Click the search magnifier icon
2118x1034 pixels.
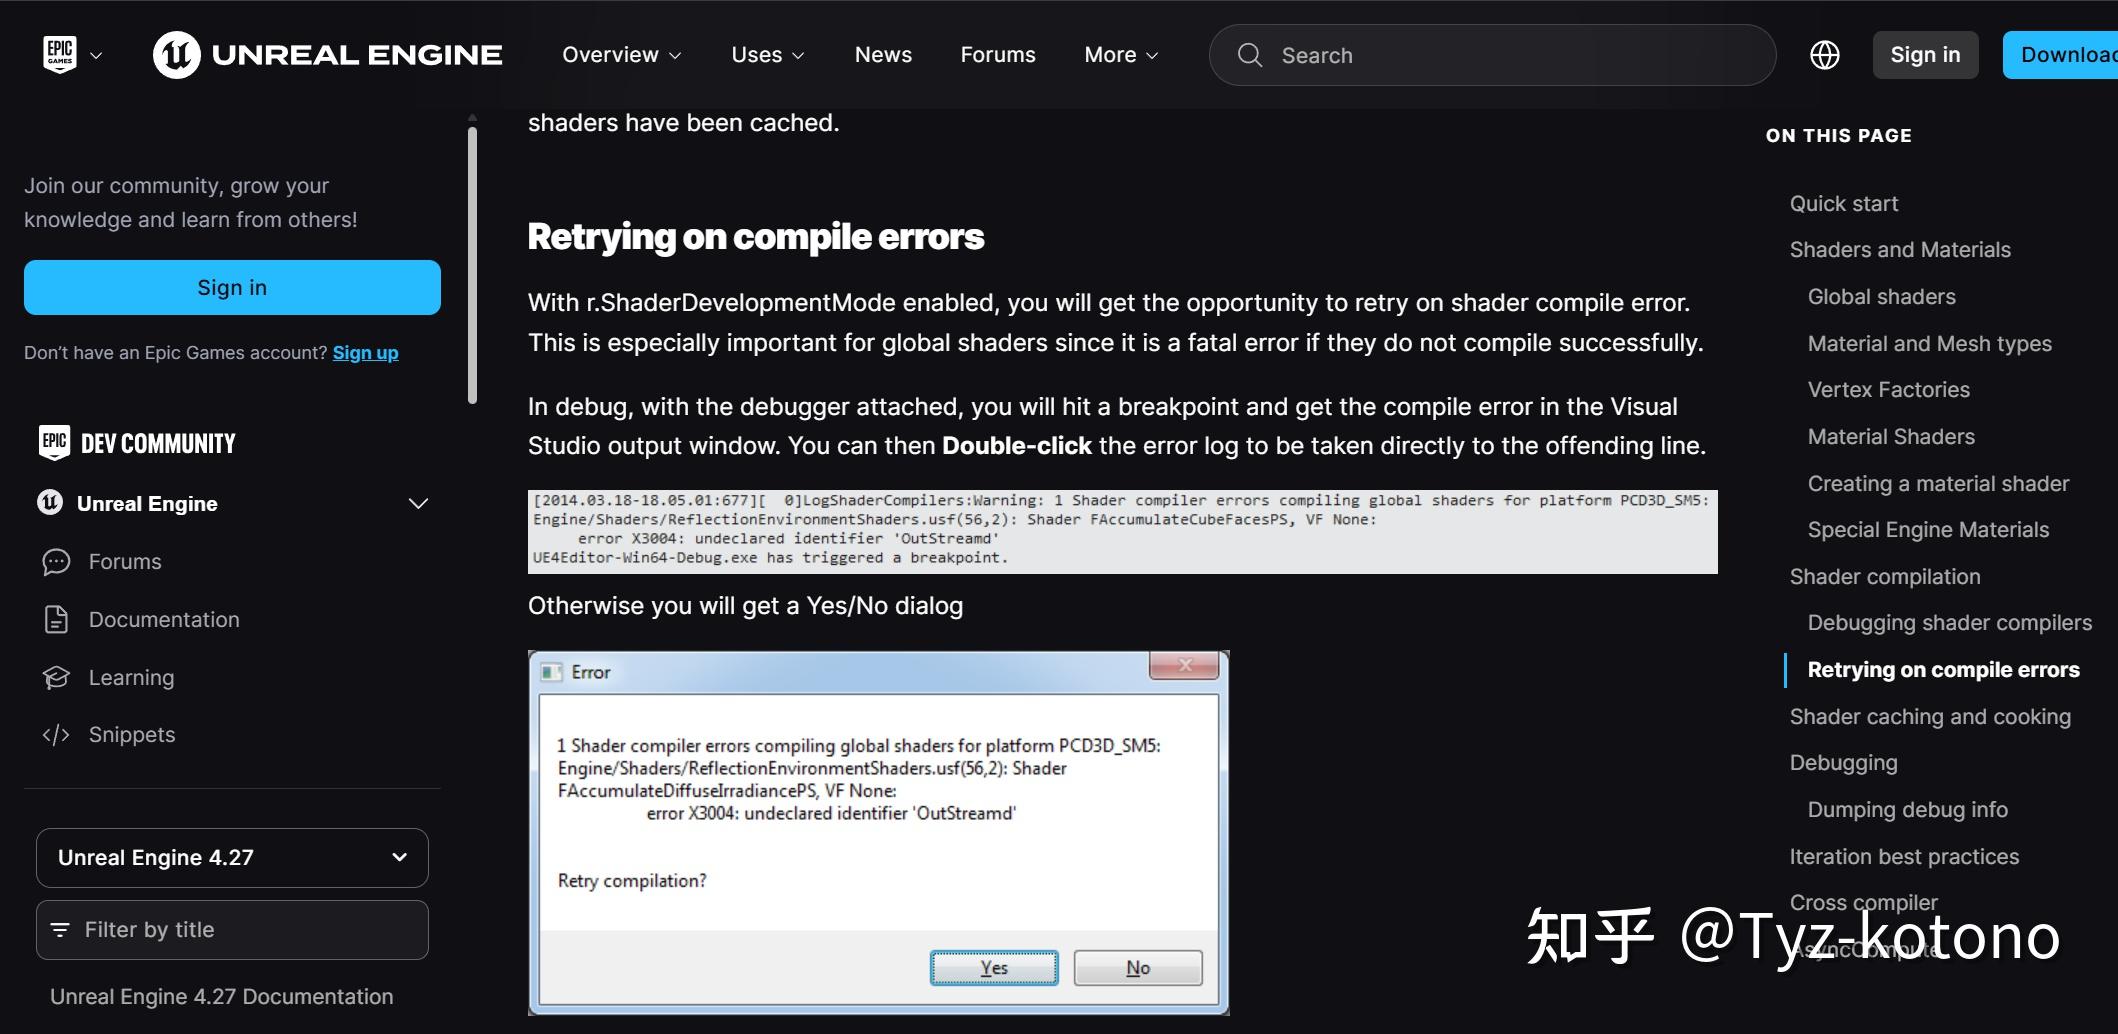click(x=1249, y=55)
